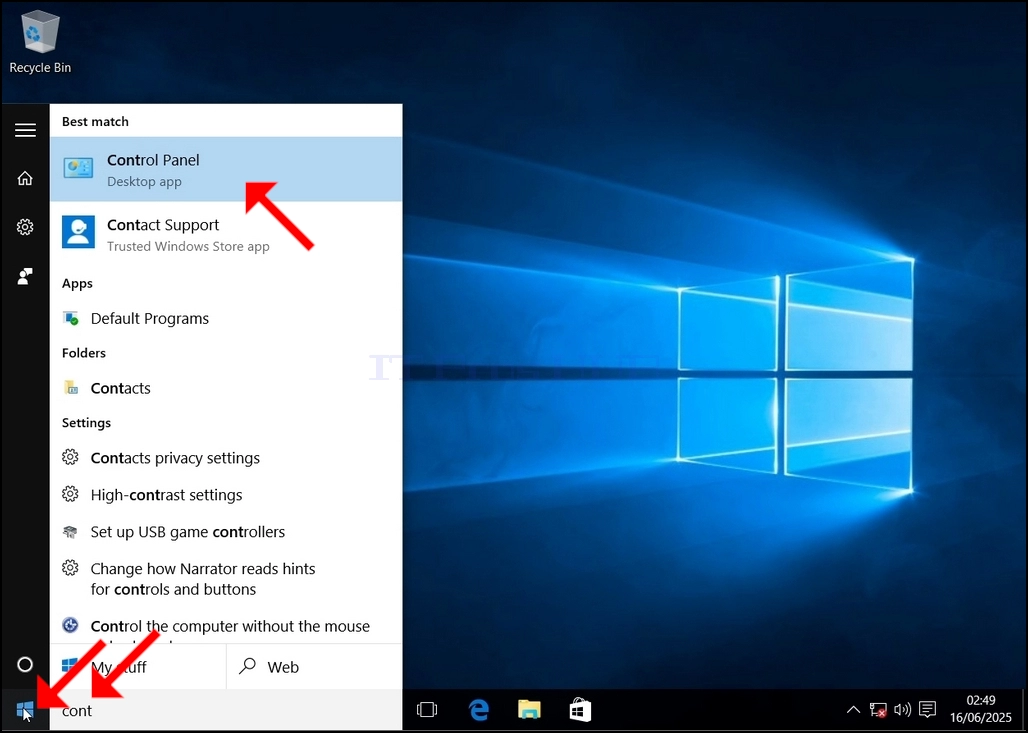Open High-contrast settings result
This screenshot has height=733, width=1028.
click(226, 495)
